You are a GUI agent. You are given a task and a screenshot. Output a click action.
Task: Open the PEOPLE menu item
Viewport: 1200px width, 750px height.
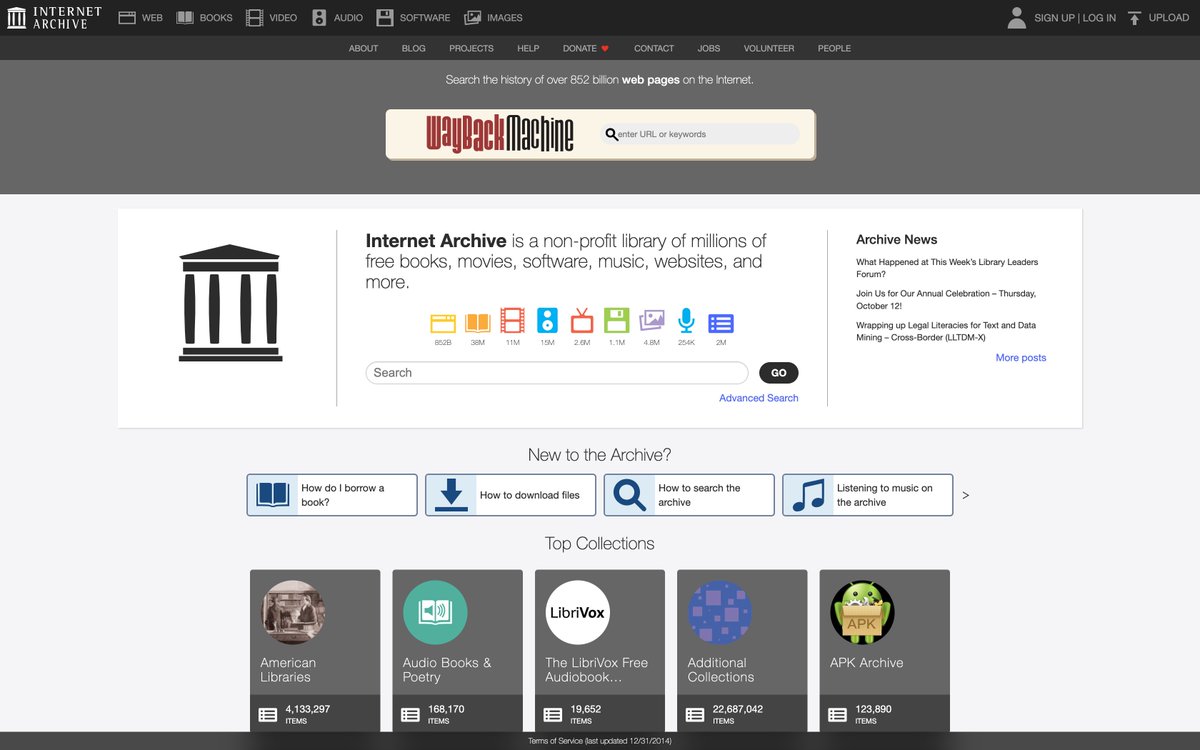pyautogui.click(x=834, y=48)
